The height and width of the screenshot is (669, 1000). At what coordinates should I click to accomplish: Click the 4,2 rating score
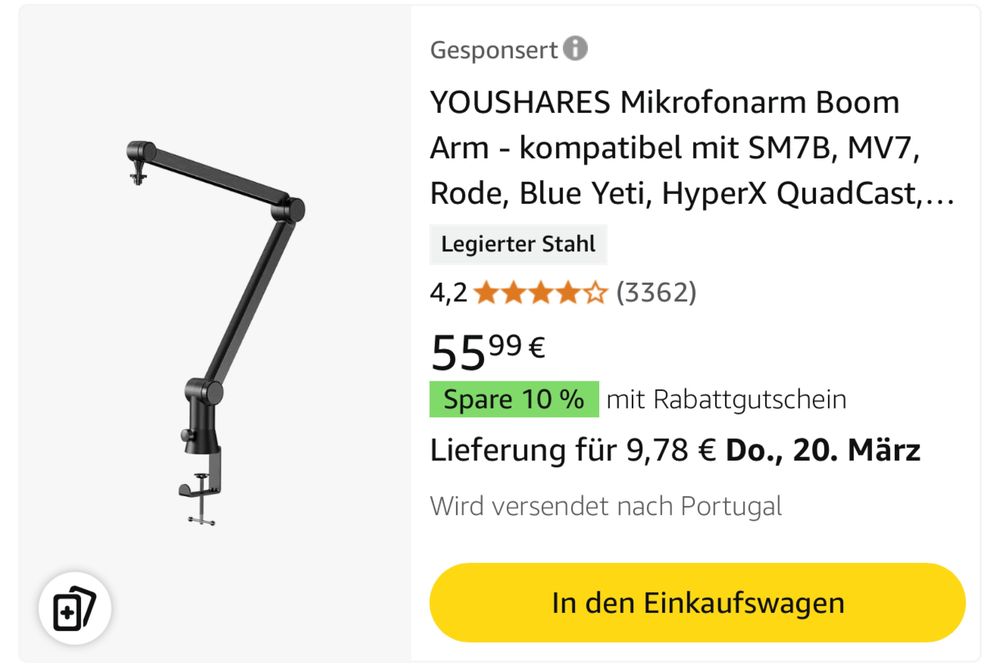[448, 293]
